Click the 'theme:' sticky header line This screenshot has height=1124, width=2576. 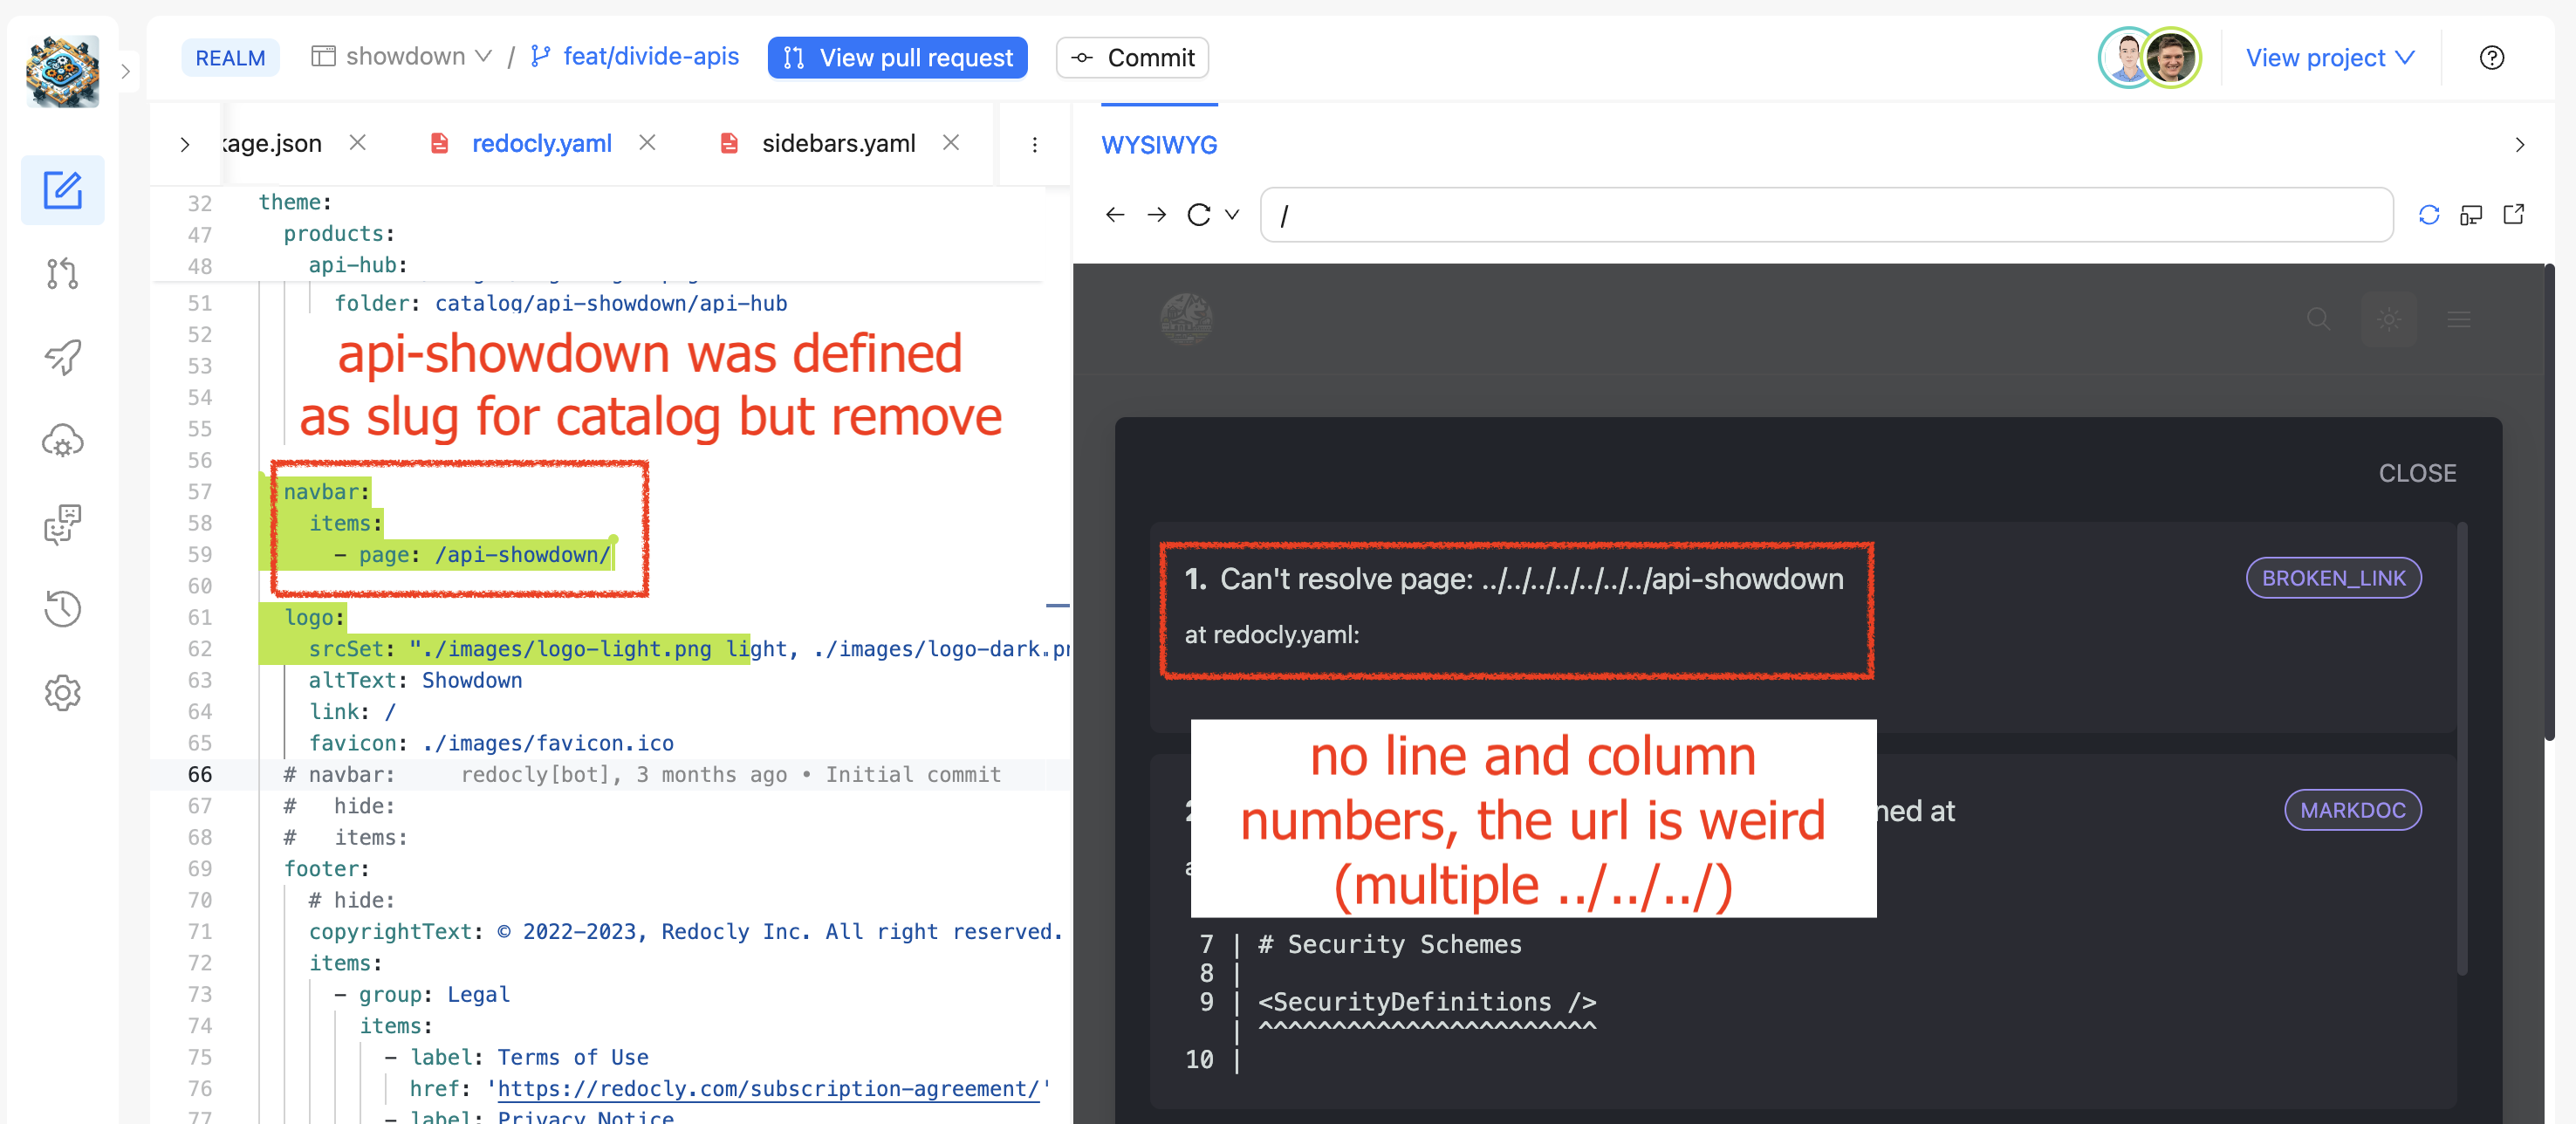295,202
